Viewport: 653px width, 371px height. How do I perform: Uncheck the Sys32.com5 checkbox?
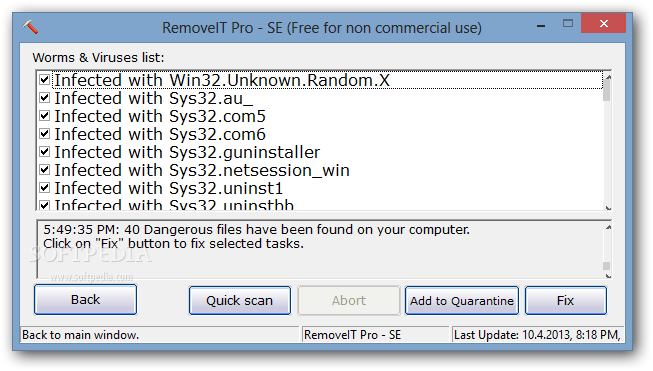(x=45, y=116)
